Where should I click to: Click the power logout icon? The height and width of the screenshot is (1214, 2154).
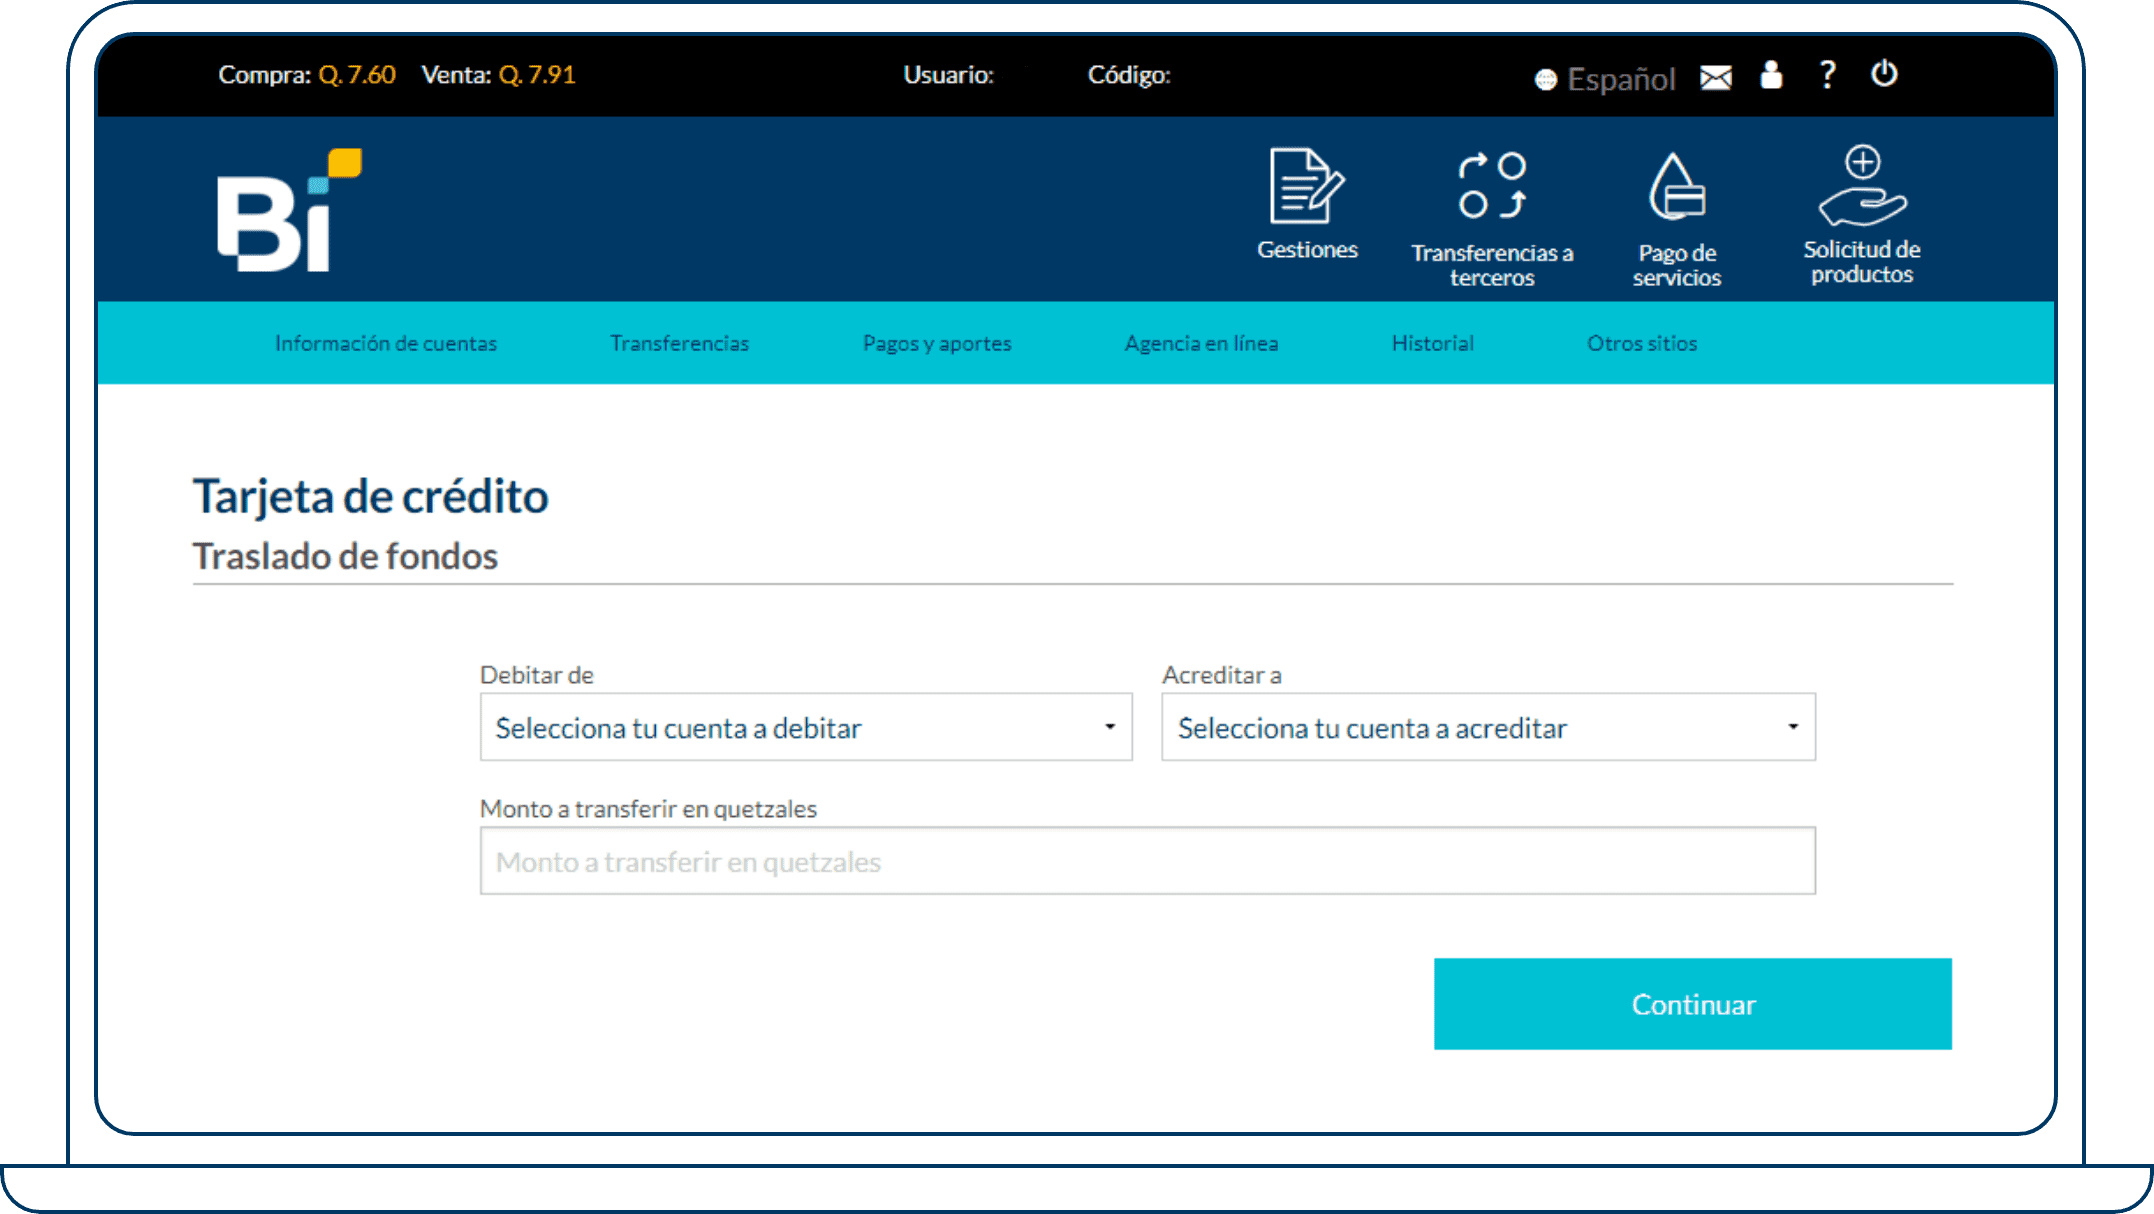pos(1884,74)
